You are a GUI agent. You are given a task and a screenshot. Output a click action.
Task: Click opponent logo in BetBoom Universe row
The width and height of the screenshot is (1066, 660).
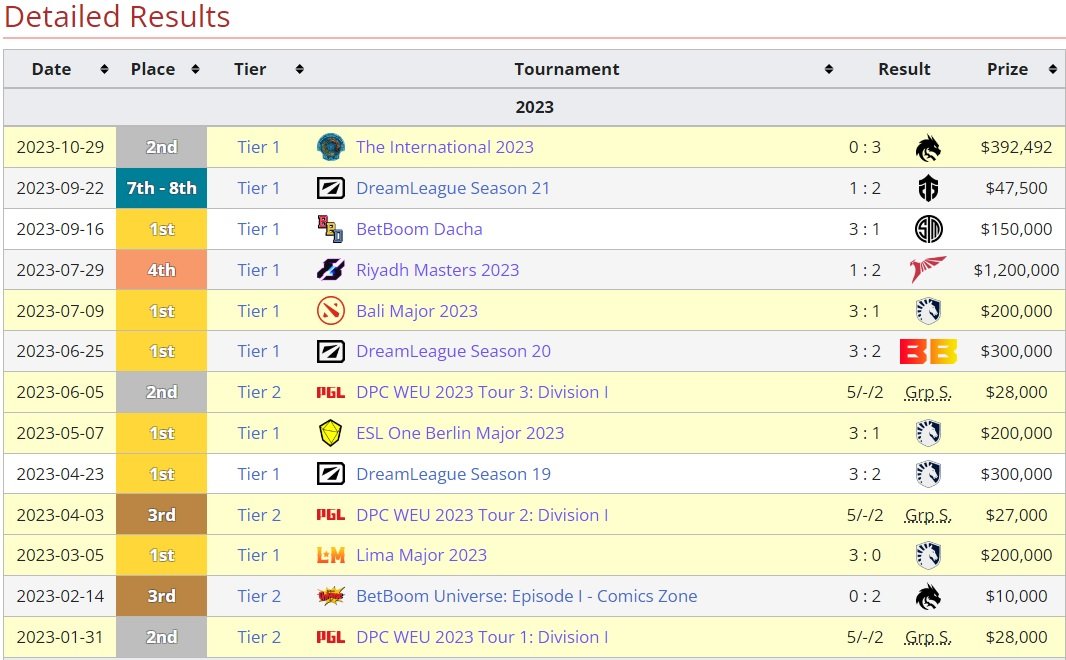tap(928, 596)
